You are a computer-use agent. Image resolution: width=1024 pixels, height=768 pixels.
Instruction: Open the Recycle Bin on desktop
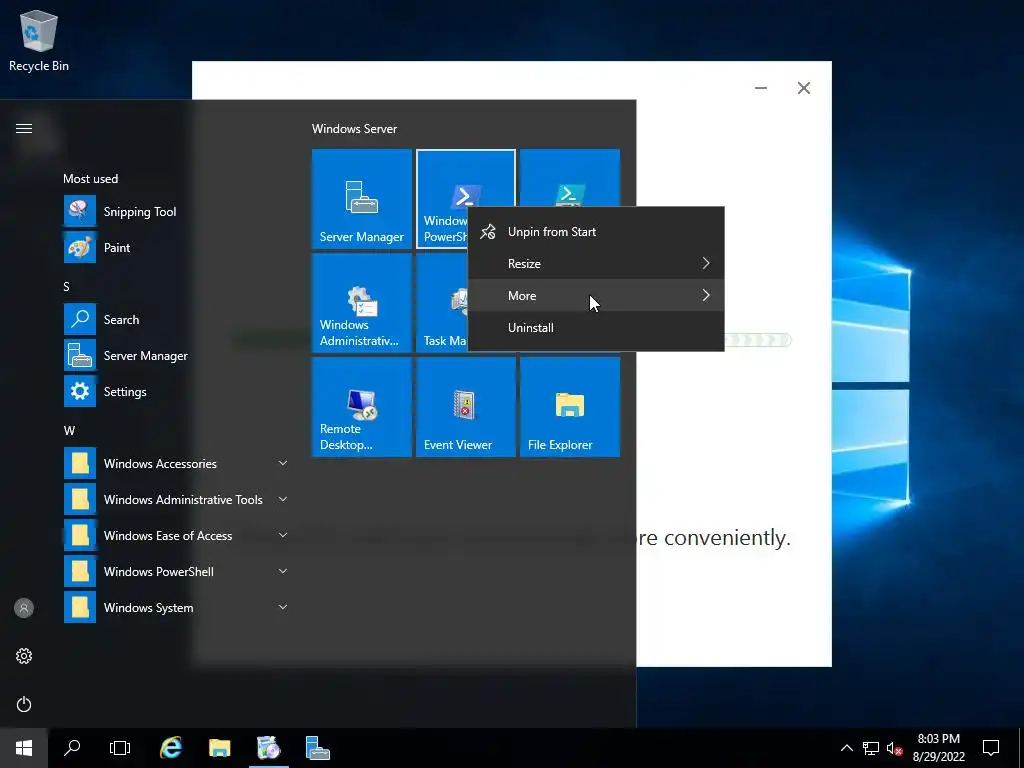click(x=39, y=40)
